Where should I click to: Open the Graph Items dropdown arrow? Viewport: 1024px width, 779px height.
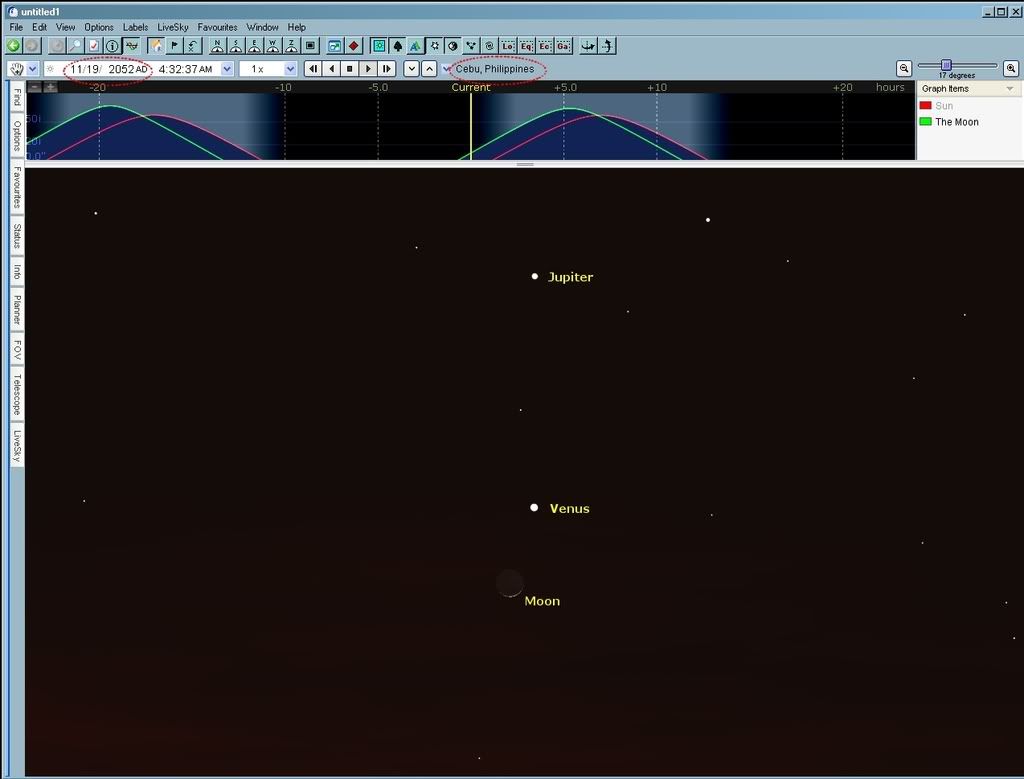1010,88
